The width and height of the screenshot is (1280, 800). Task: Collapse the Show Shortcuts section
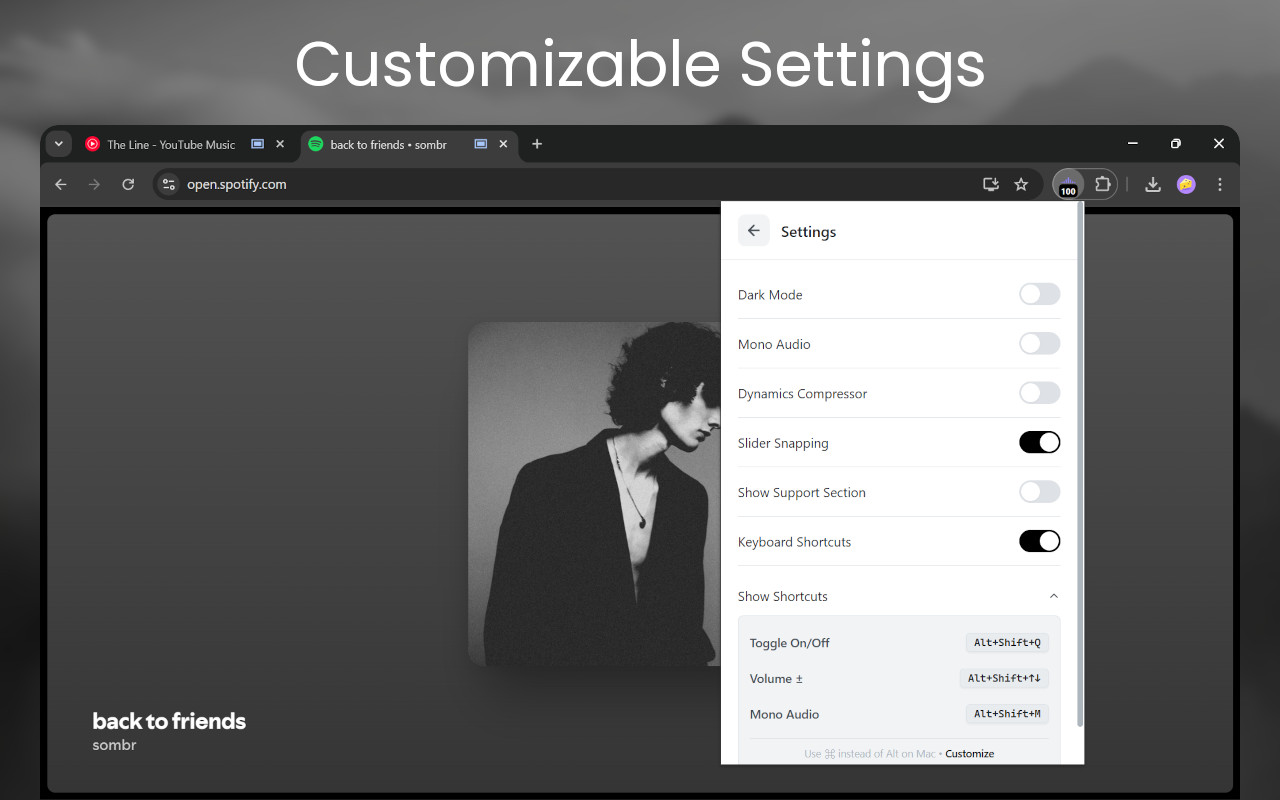click(x=1053, y=595)
